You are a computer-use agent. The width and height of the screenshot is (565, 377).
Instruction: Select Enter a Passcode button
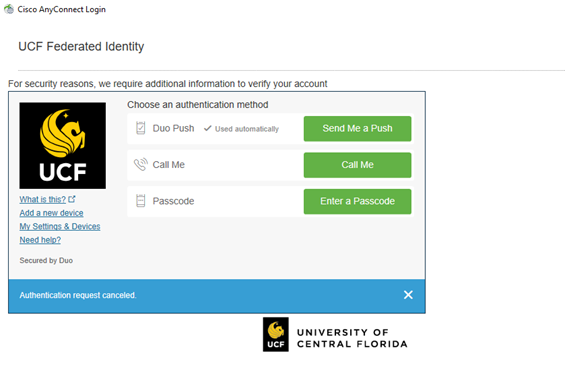(x=357, y=201)
